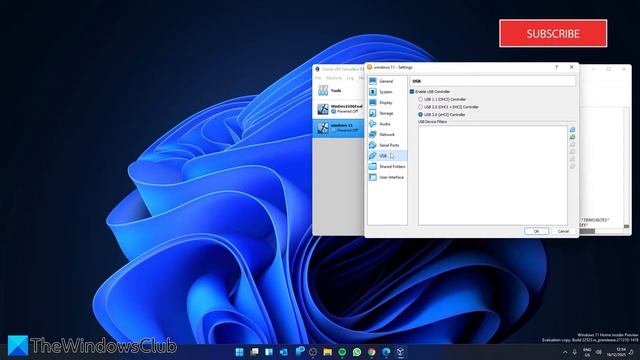Open the Audio settings category
Image resolution: width=640 pixels, height=360 pixels.
[387, 124]
